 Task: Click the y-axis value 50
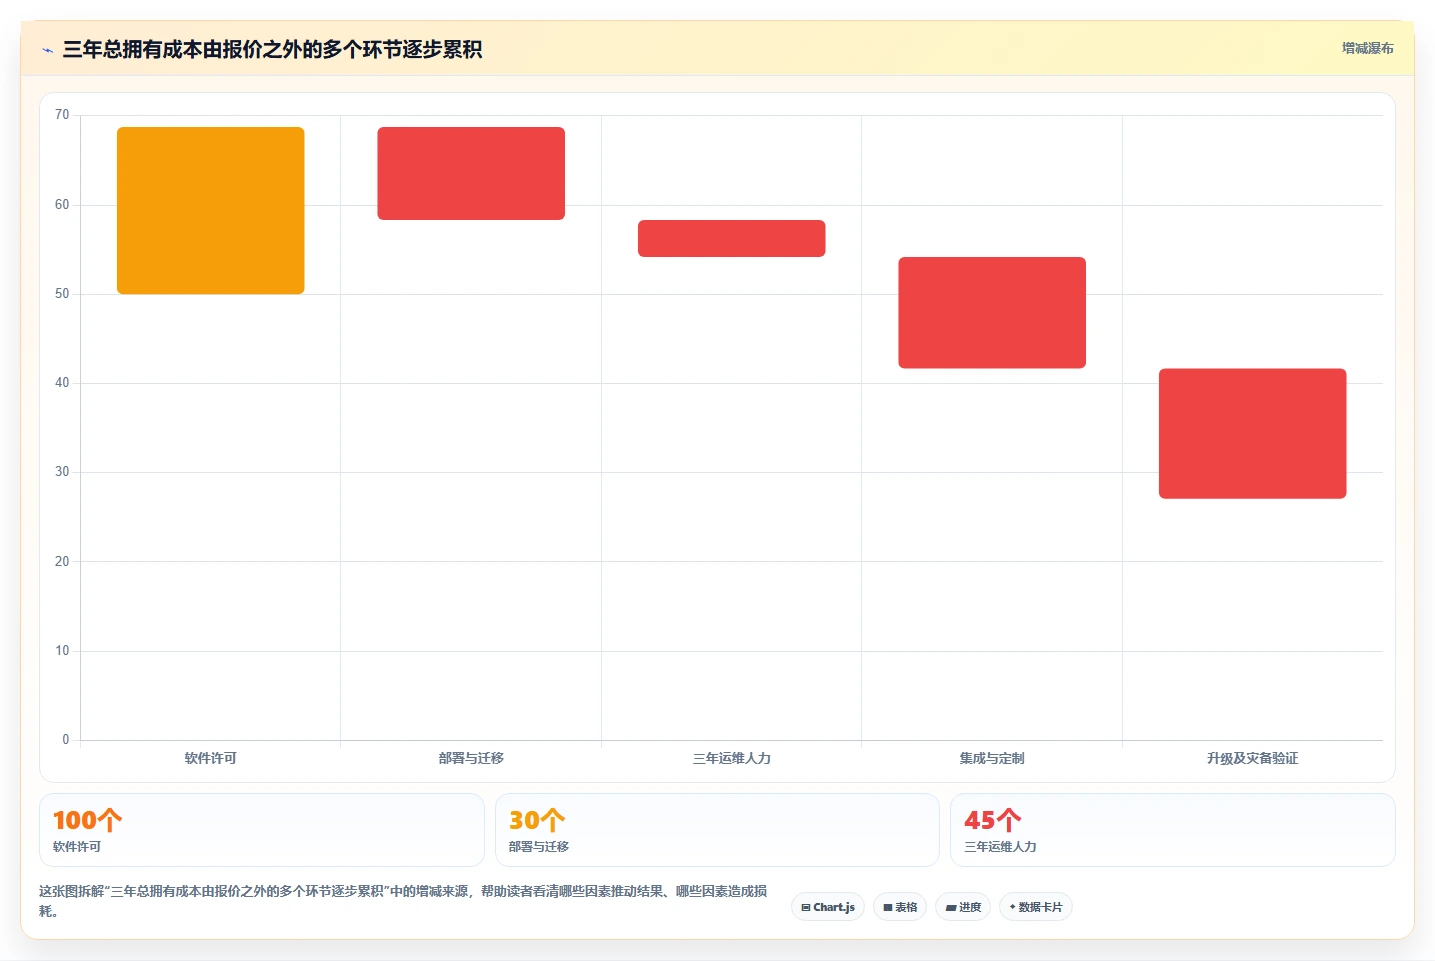(62, 294)
